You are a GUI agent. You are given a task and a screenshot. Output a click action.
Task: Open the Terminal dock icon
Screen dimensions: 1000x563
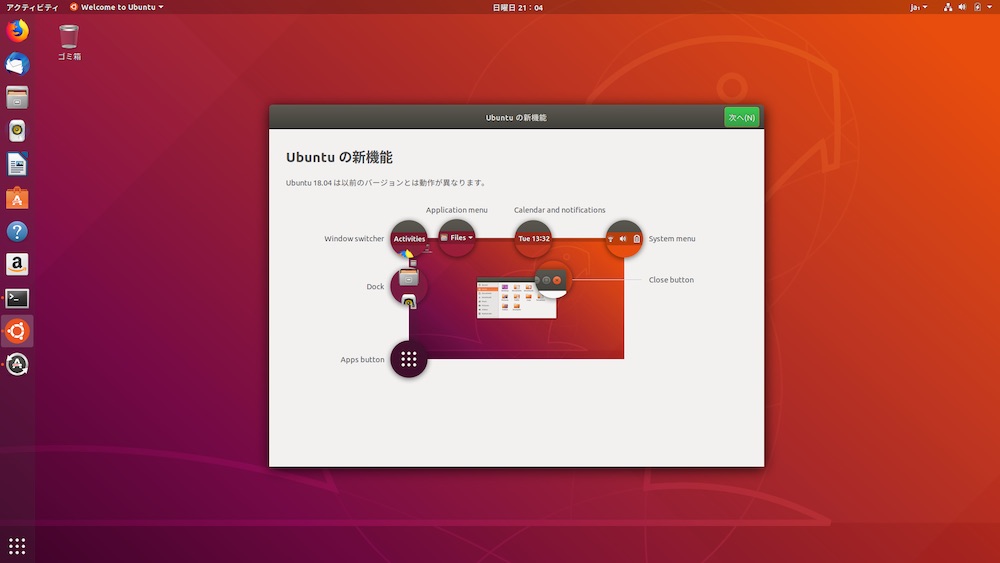17,298
